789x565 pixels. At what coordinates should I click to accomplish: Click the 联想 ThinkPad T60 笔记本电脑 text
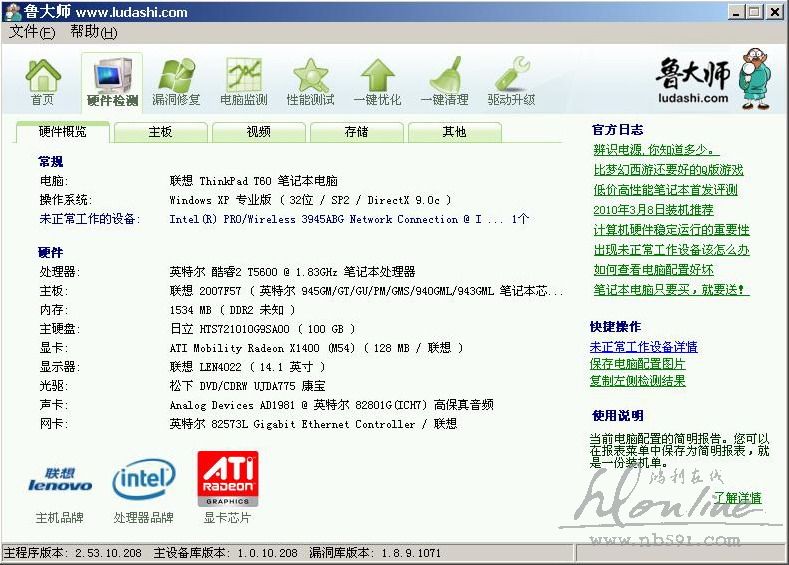[x=253, y=181]
